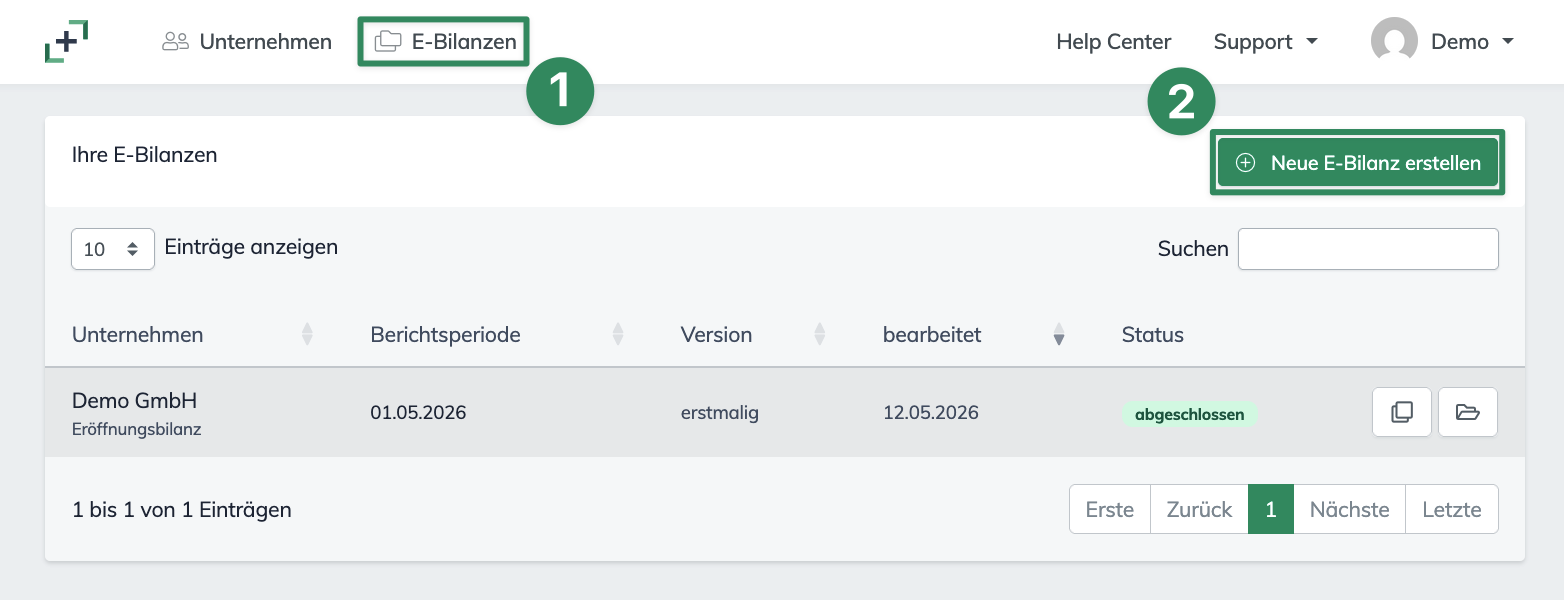This screenshot has width=1564, height=600.
Task: Expand the Support dropdown menu
Action: point(1266,42)
